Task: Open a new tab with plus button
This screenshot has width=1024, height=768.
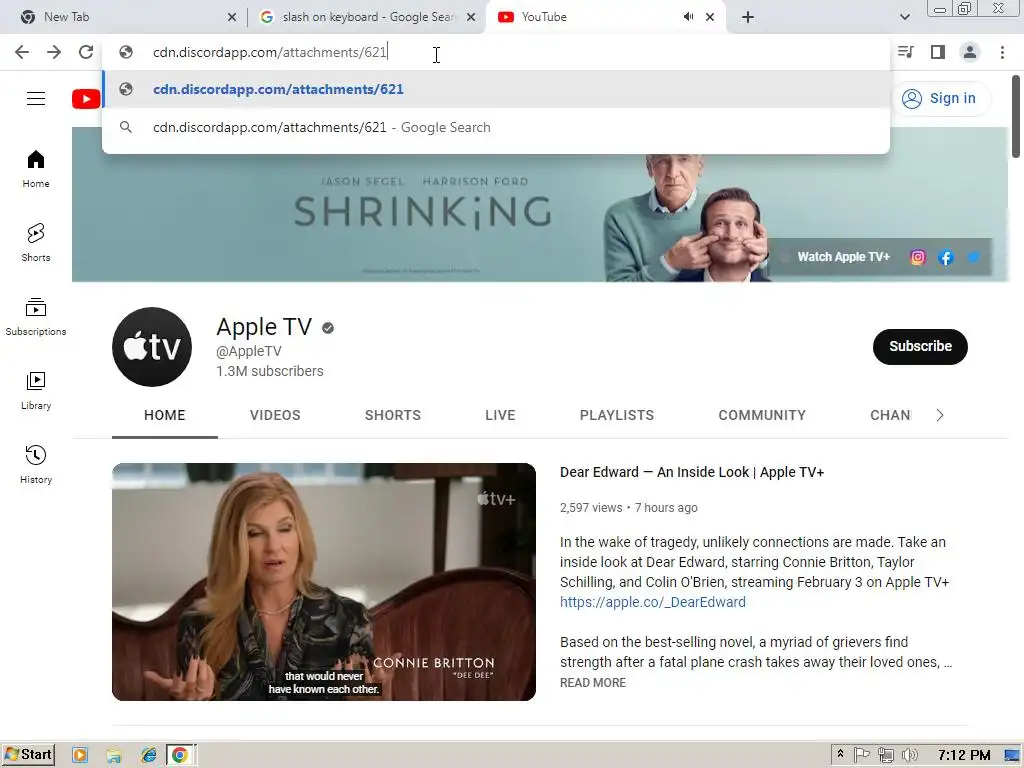Action: pos(748,17)
